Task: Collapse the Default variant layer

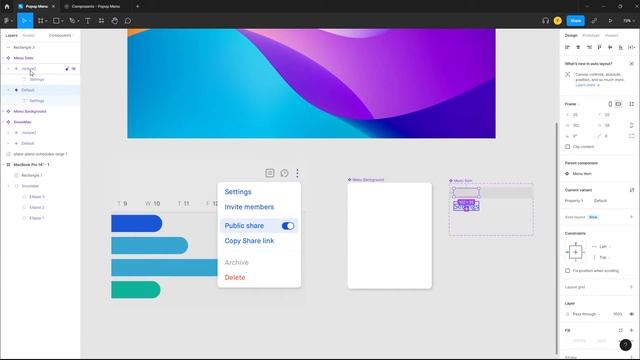Action: 9,90
